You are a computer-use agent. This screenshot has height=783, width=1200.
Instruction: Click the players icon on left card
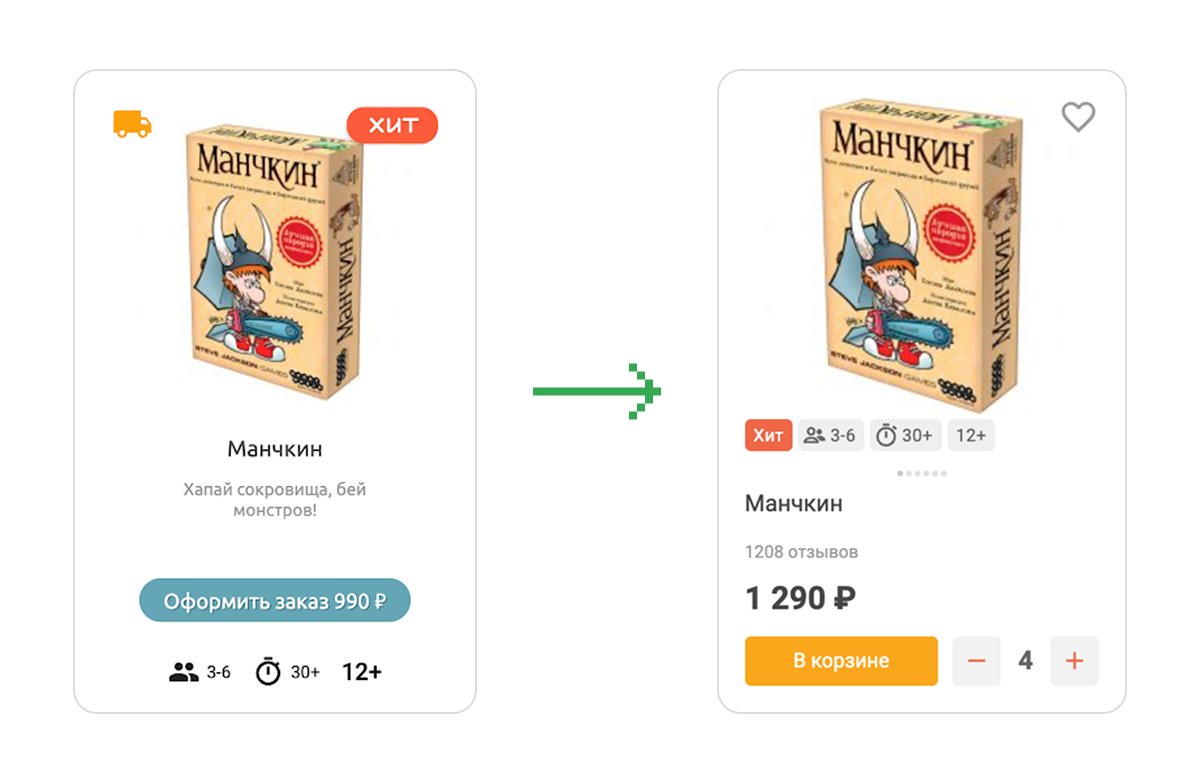point(184,672)
